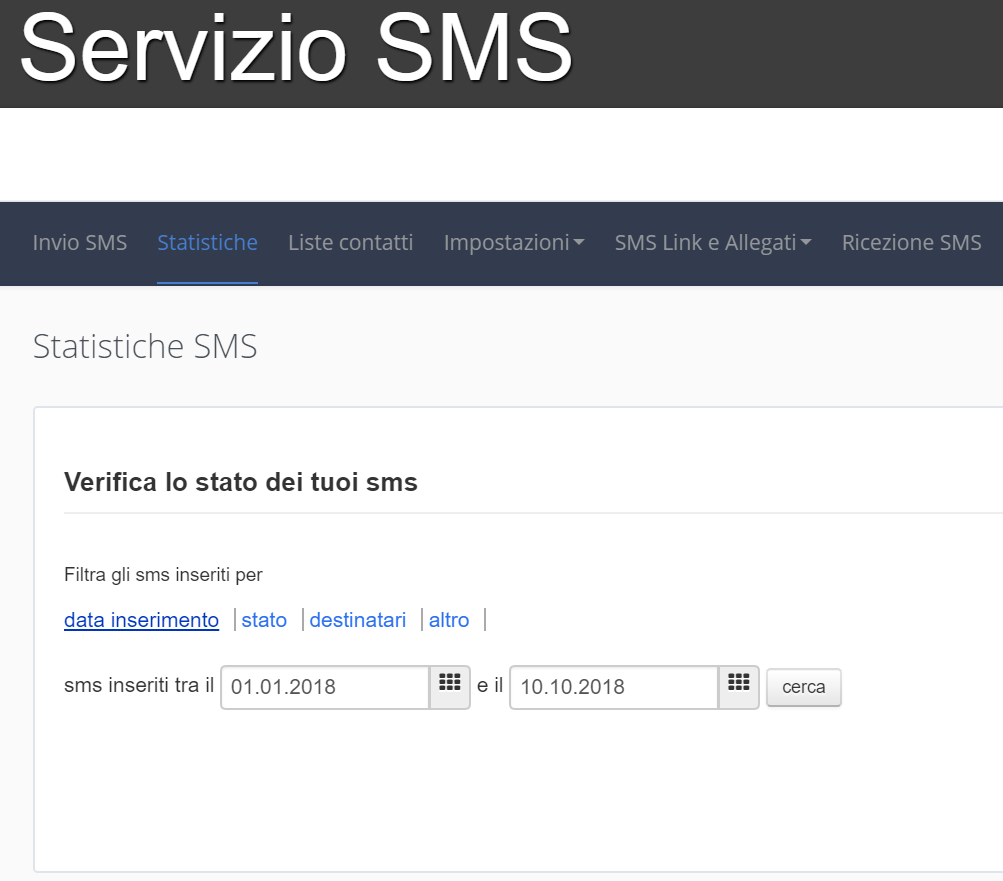The image size is (1003, 881).
Task: Expand the Impostazioni dropdown menu
Action: (514, 243)
